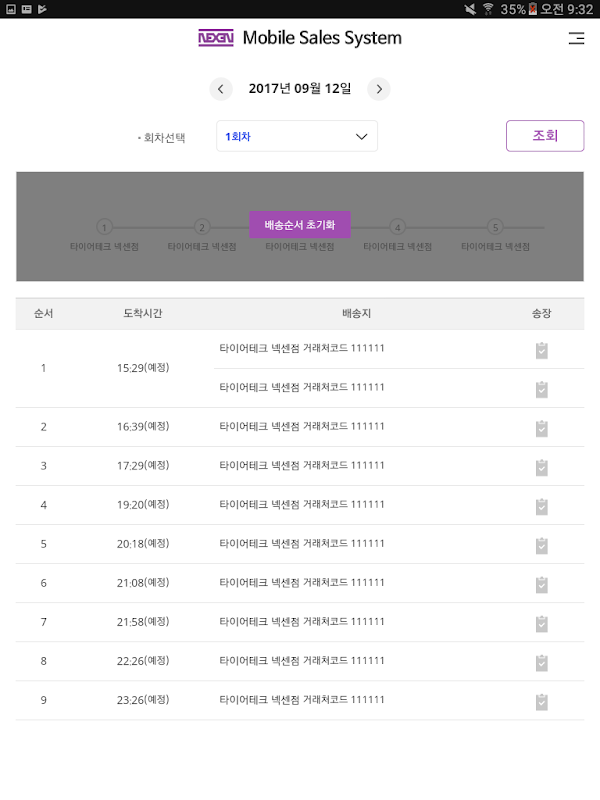Image resolution: width=600 pixels, height=800 pixels.
Task: Go to the previous date
Action: point(221,89)
